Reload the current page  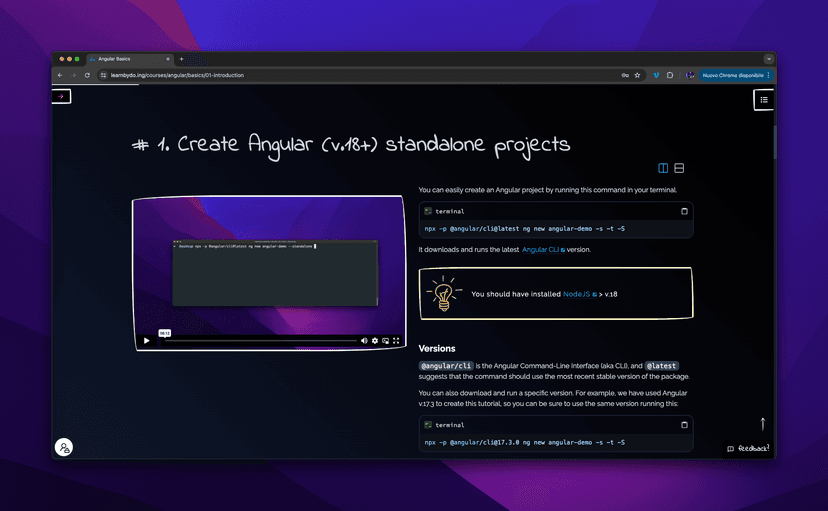click(x=87, y=75)
